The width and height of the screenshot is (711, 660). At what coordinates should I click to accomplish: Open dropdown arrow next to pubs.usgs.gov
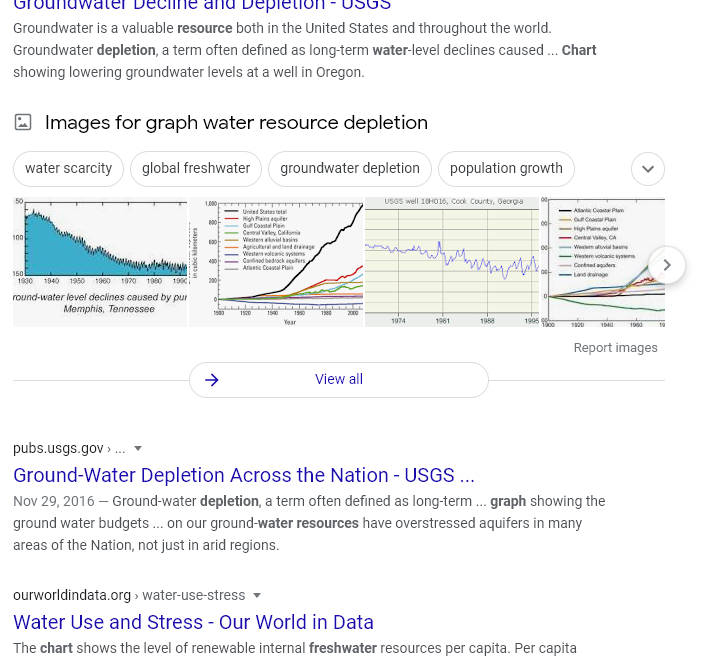[138, 449]
